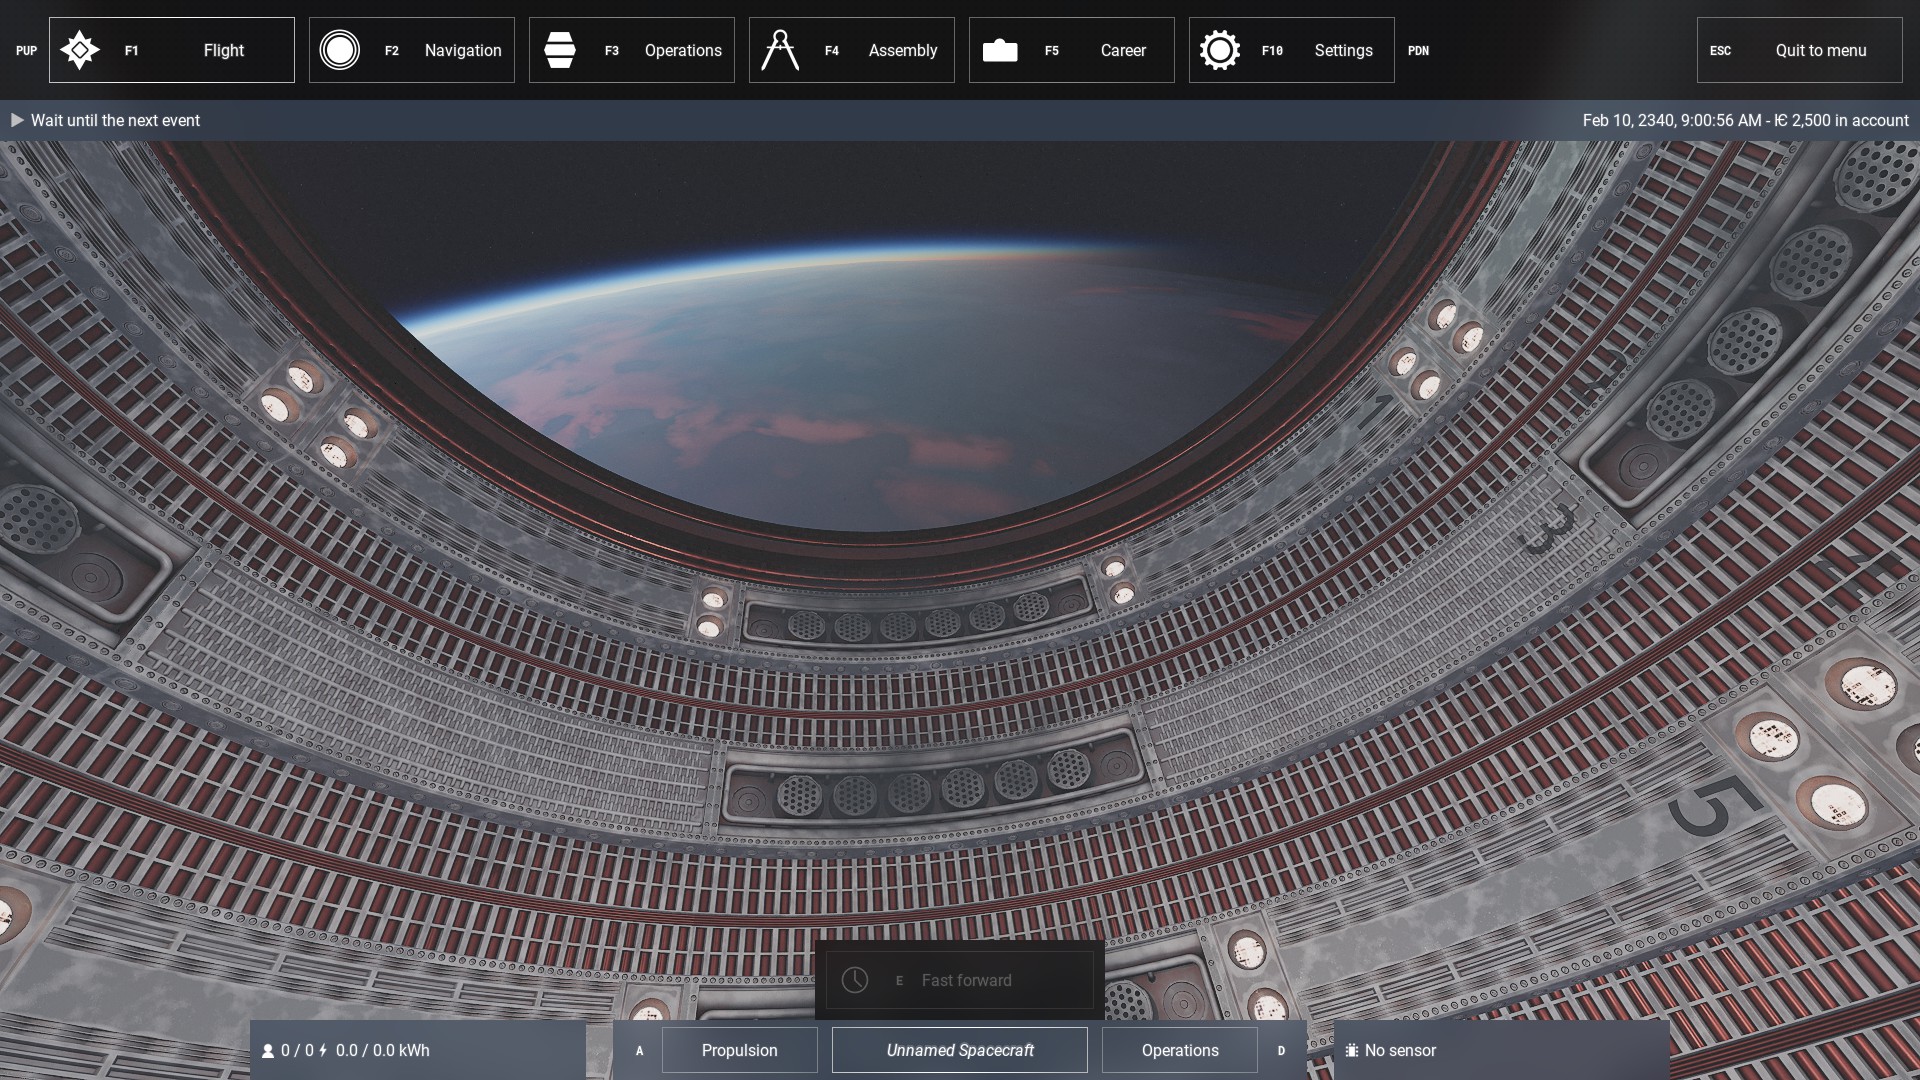Open the Career tab label
This screenshot has width=1920, height=1080.
pyautogui.click(x=1122, y=50)
